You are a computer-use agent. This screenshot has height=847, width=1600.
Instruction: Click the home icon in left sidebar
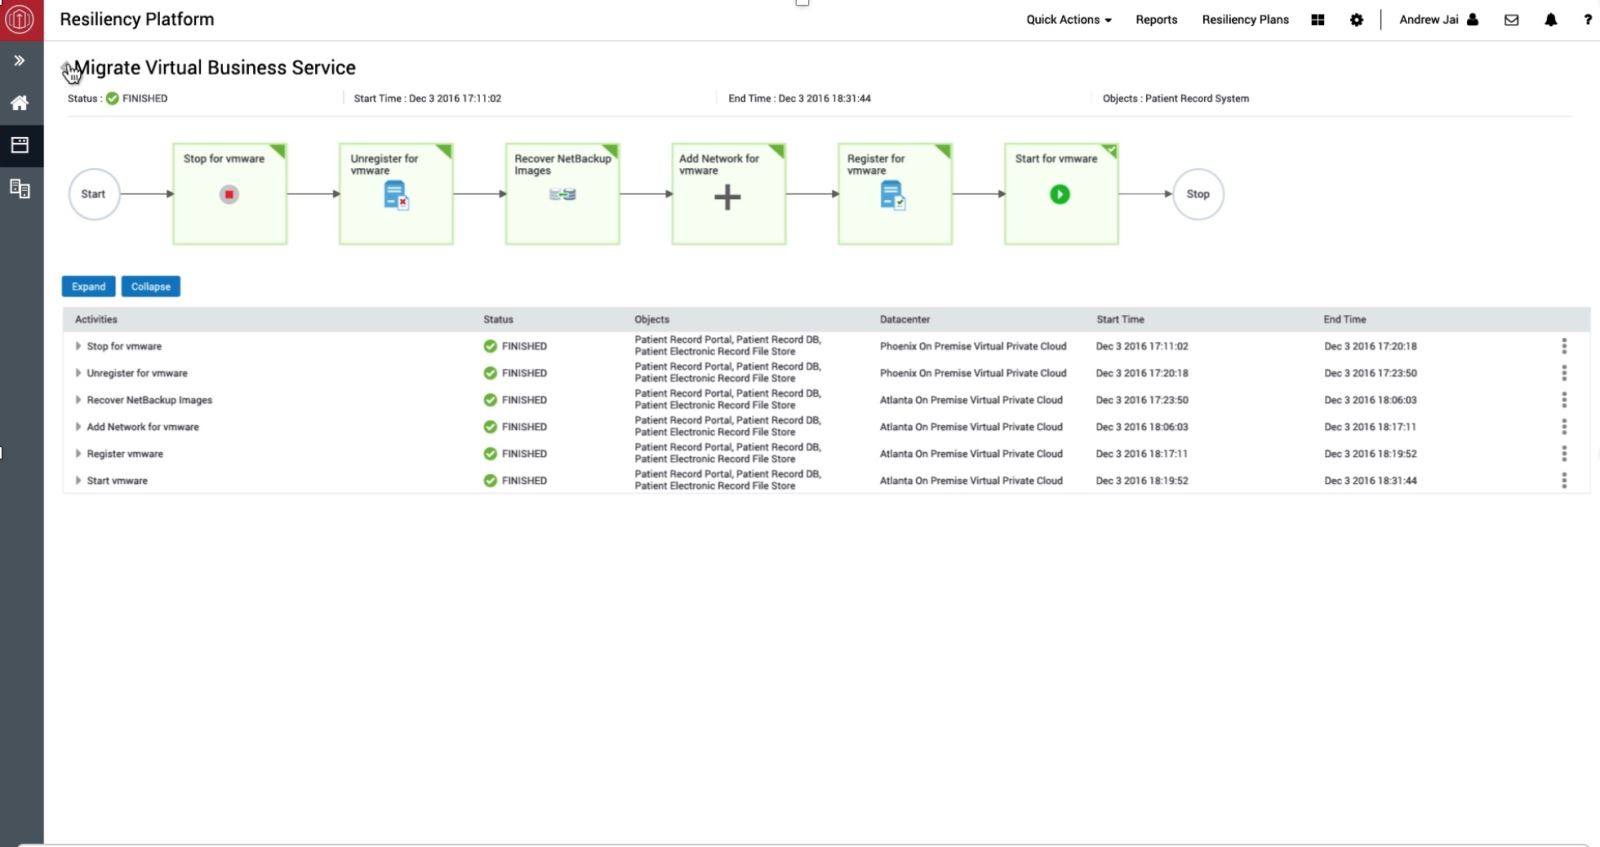tap(19, 103)
